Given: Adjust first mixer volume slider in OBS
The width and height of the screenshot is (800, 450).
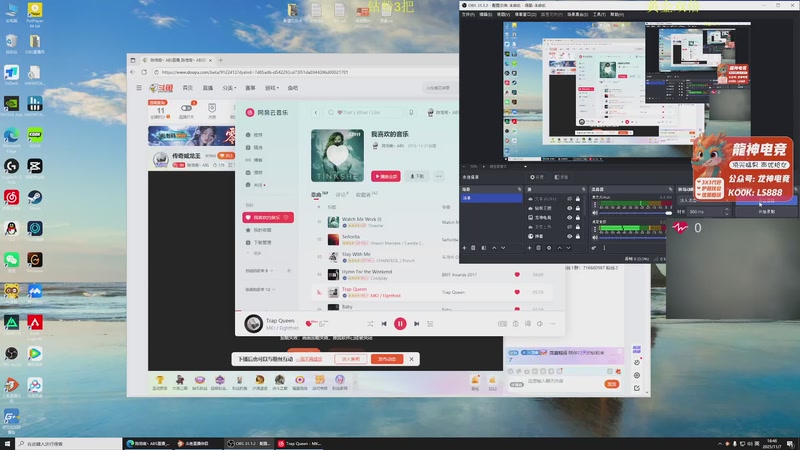Looking at the screenshot, I should [x=636, y=213].
